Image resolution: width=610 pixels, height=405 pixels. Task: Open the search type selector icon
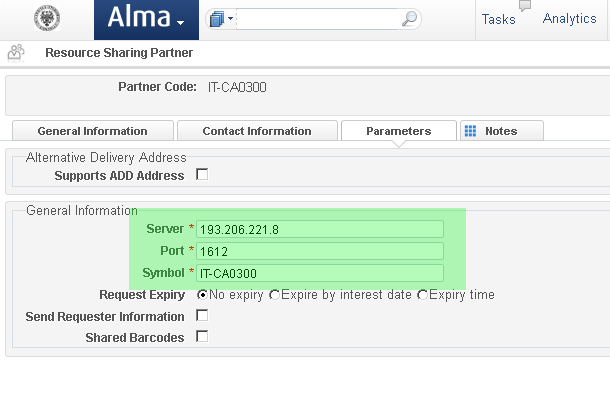coord(221,19)
